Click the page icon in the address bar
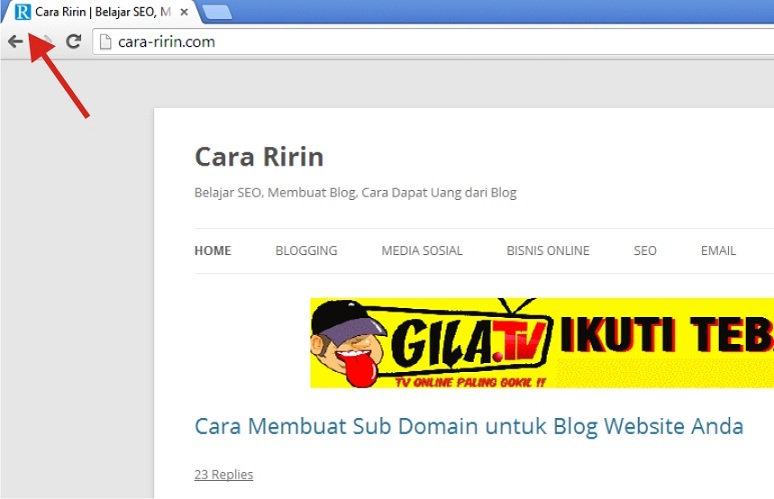 [105, 42]
